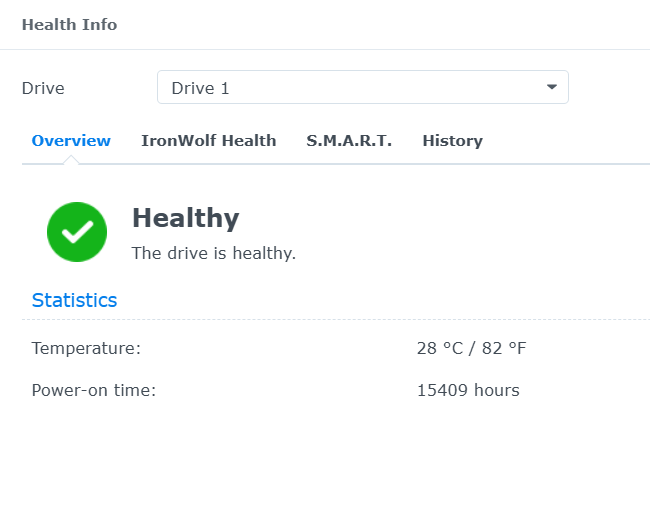Viewport: 650px width, 514px height.
Task: Go to the S.M.A.R.T. tab
Action: tap(349, 141)
